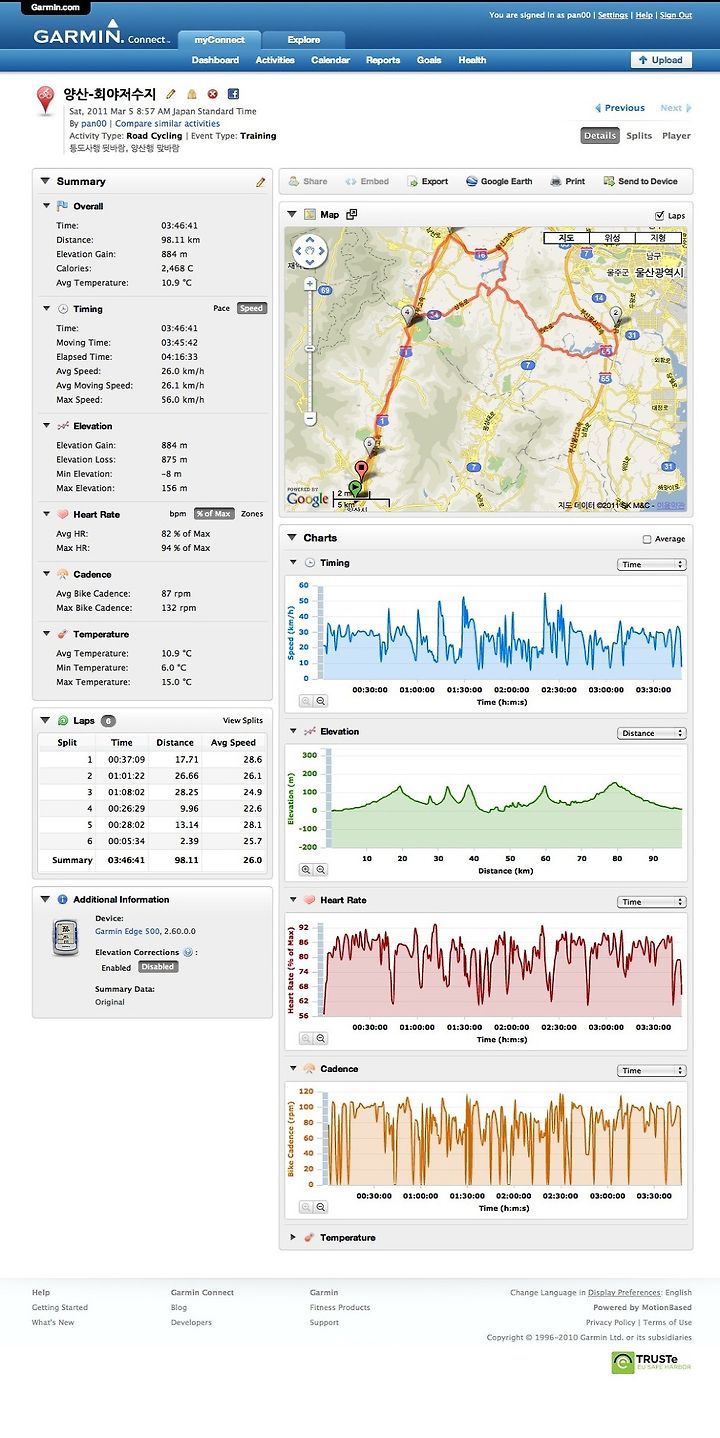
Task: Open the Dashboard menu item
Action: pyautogui.click(x=215, y=60)
